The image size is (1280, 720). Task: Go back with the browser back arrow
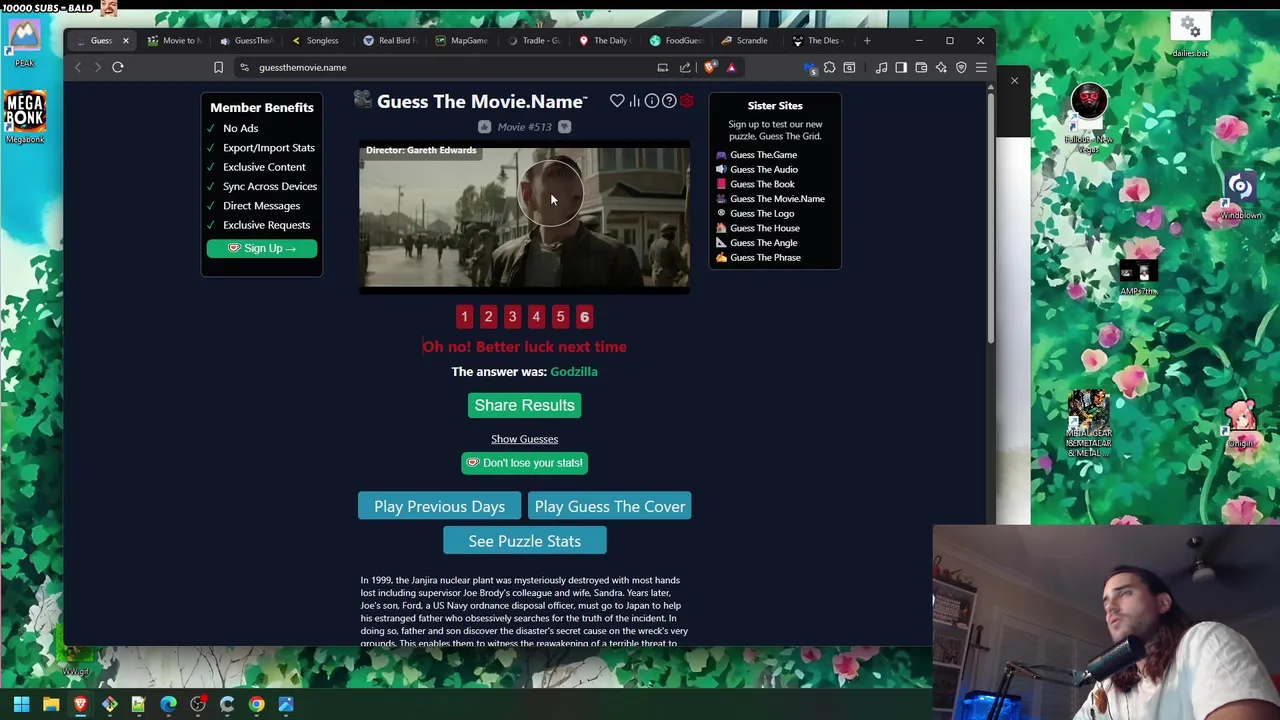pyautogui.click(x=78, y=67)
